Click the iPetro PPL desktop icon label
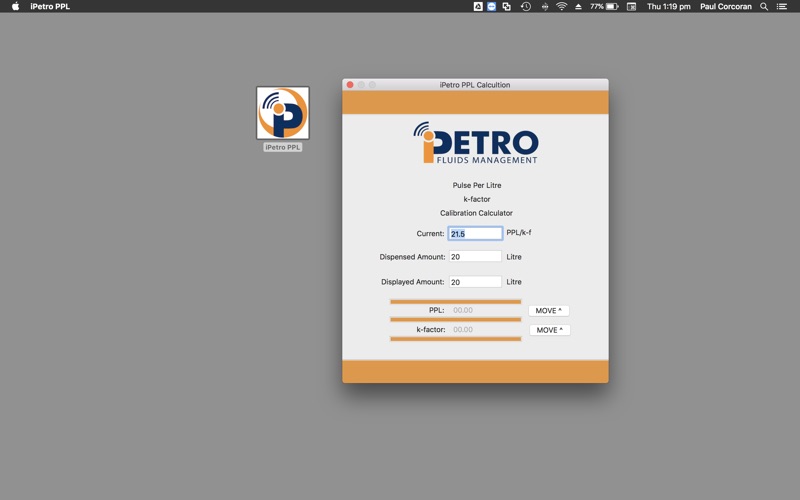 tap(283, 147)
